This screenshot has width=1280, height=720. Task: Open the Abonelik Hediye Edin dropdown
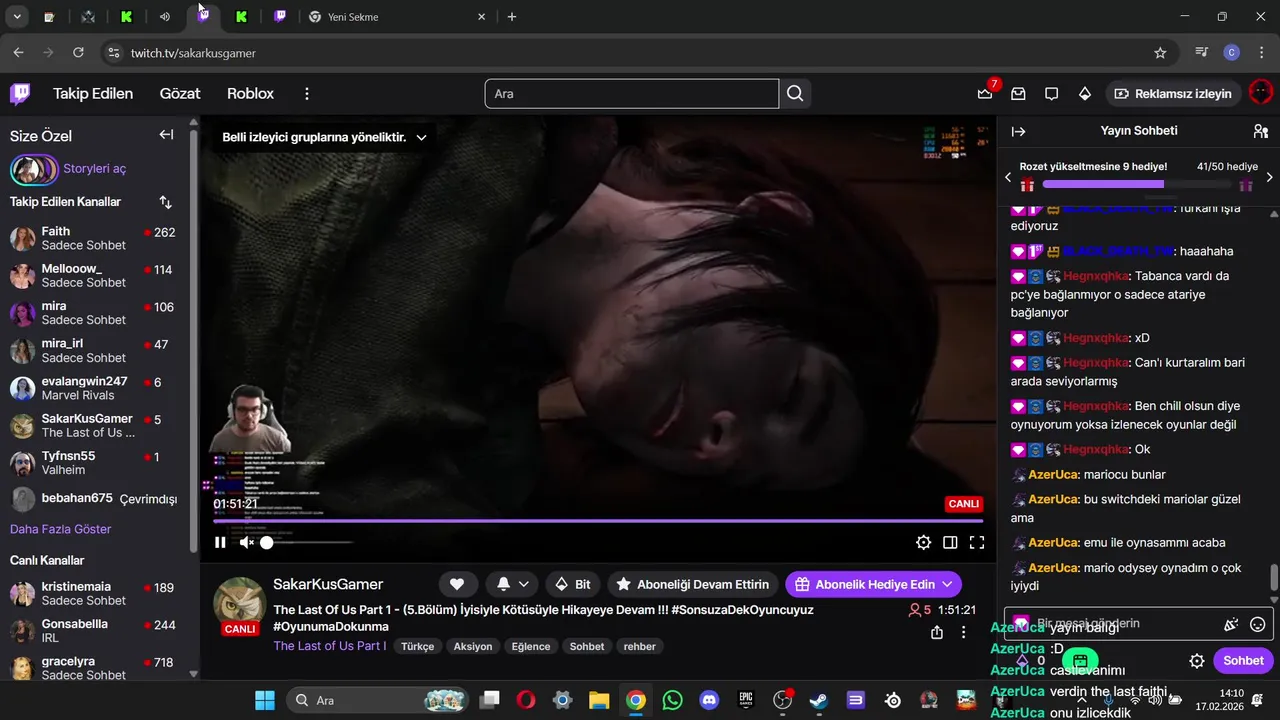[x=873, y=584]
